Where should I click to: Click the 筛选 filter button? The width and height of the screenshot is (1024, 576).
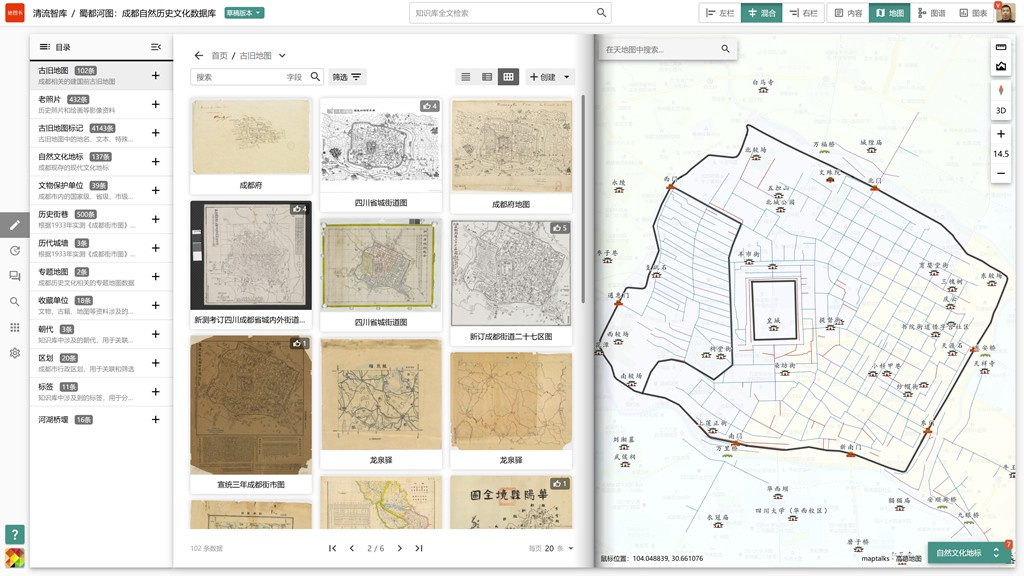coord(347,77)
